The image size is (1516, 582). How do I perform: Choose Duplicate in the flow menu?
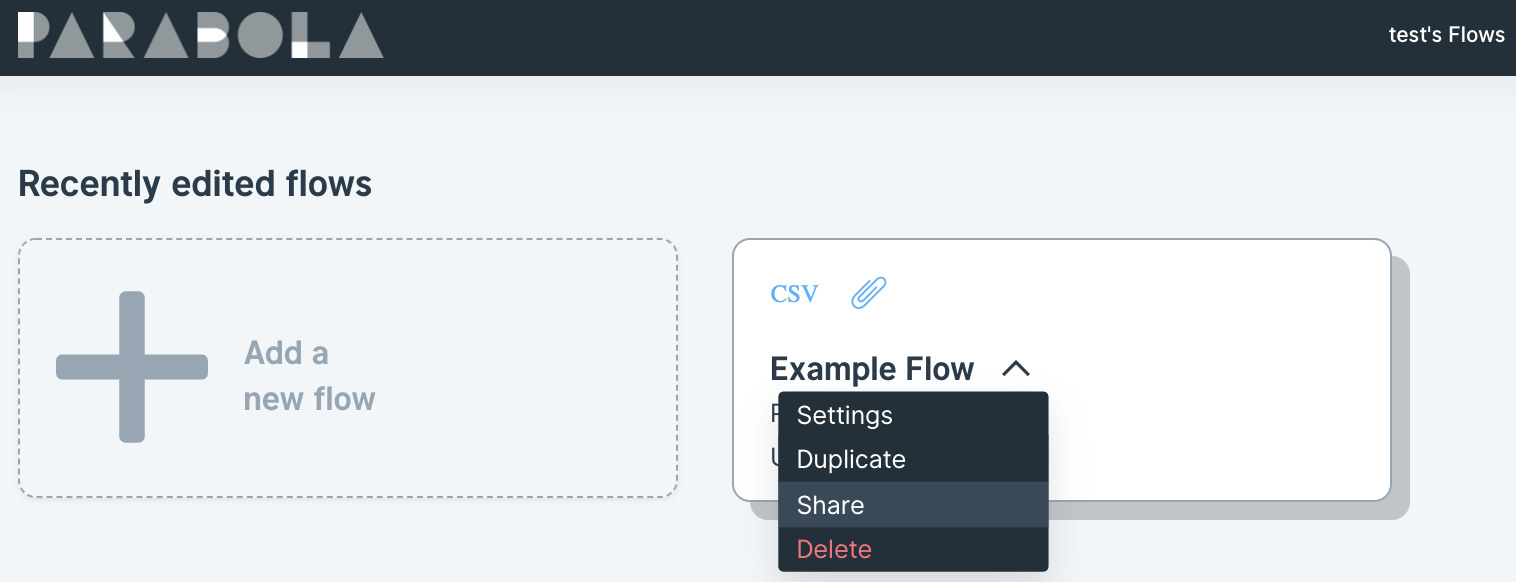coord(913,460)
